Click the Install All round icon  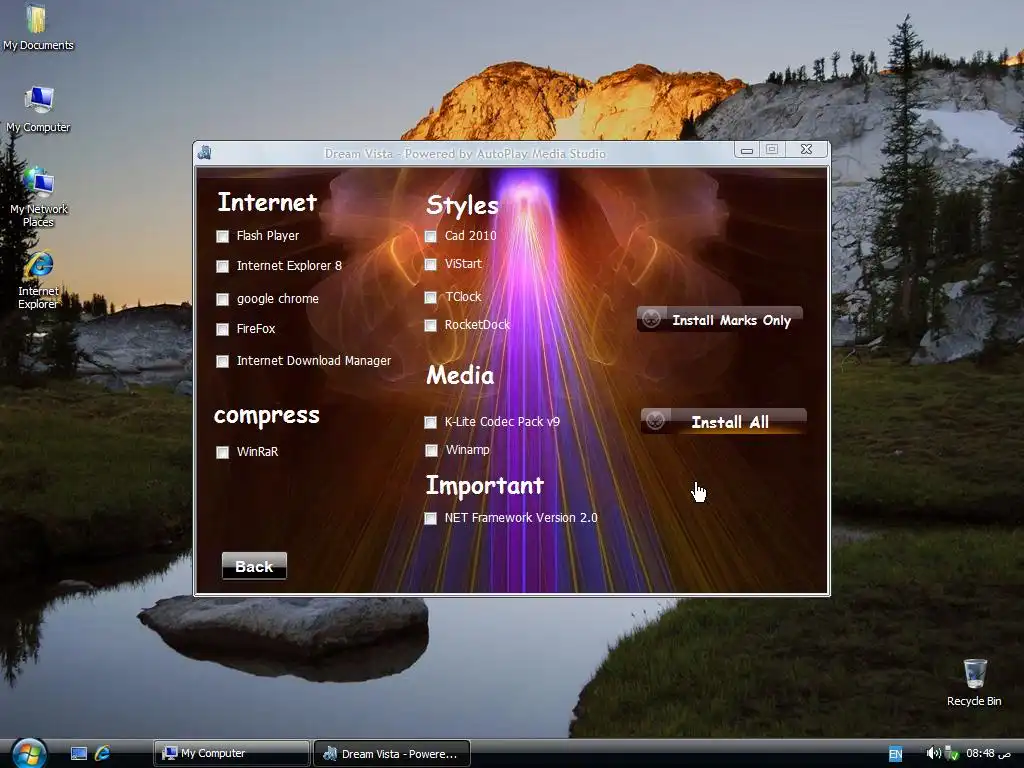coord(655,421)
